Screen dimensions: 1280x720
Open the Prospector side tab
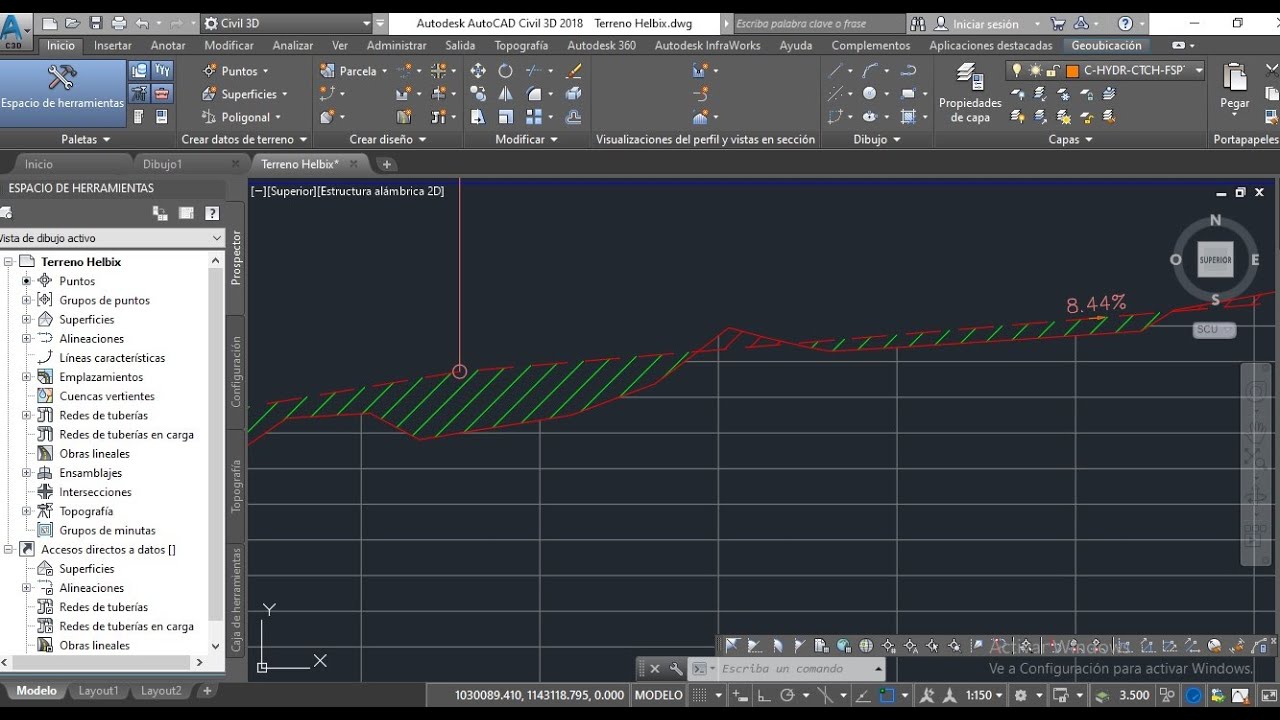(x=237, y=258)
